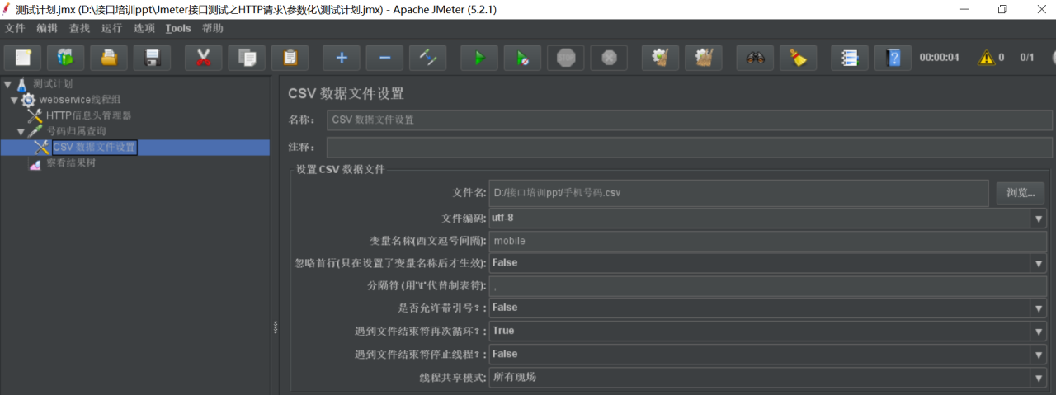Click the 名称 input field
1056x396 pixels.
tap(689, 121)
